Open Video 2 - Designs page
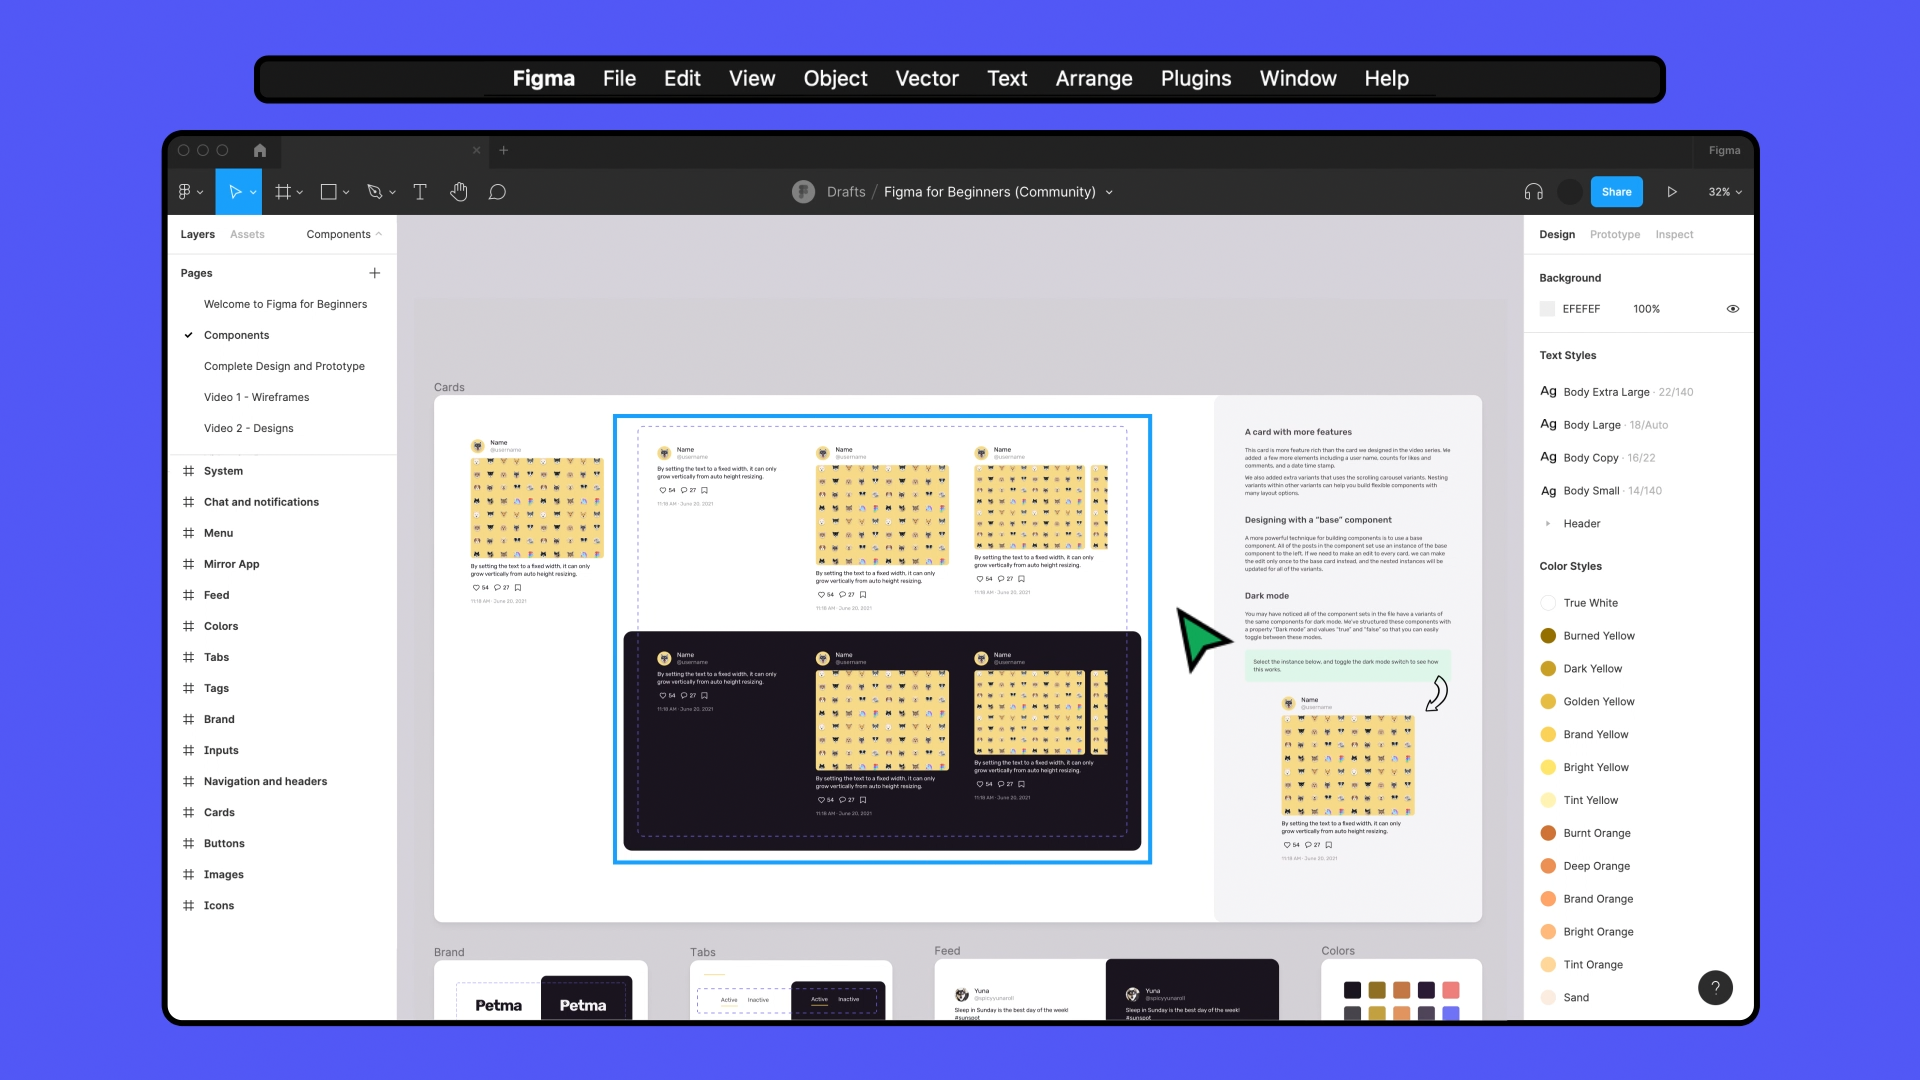 (248, 428)
